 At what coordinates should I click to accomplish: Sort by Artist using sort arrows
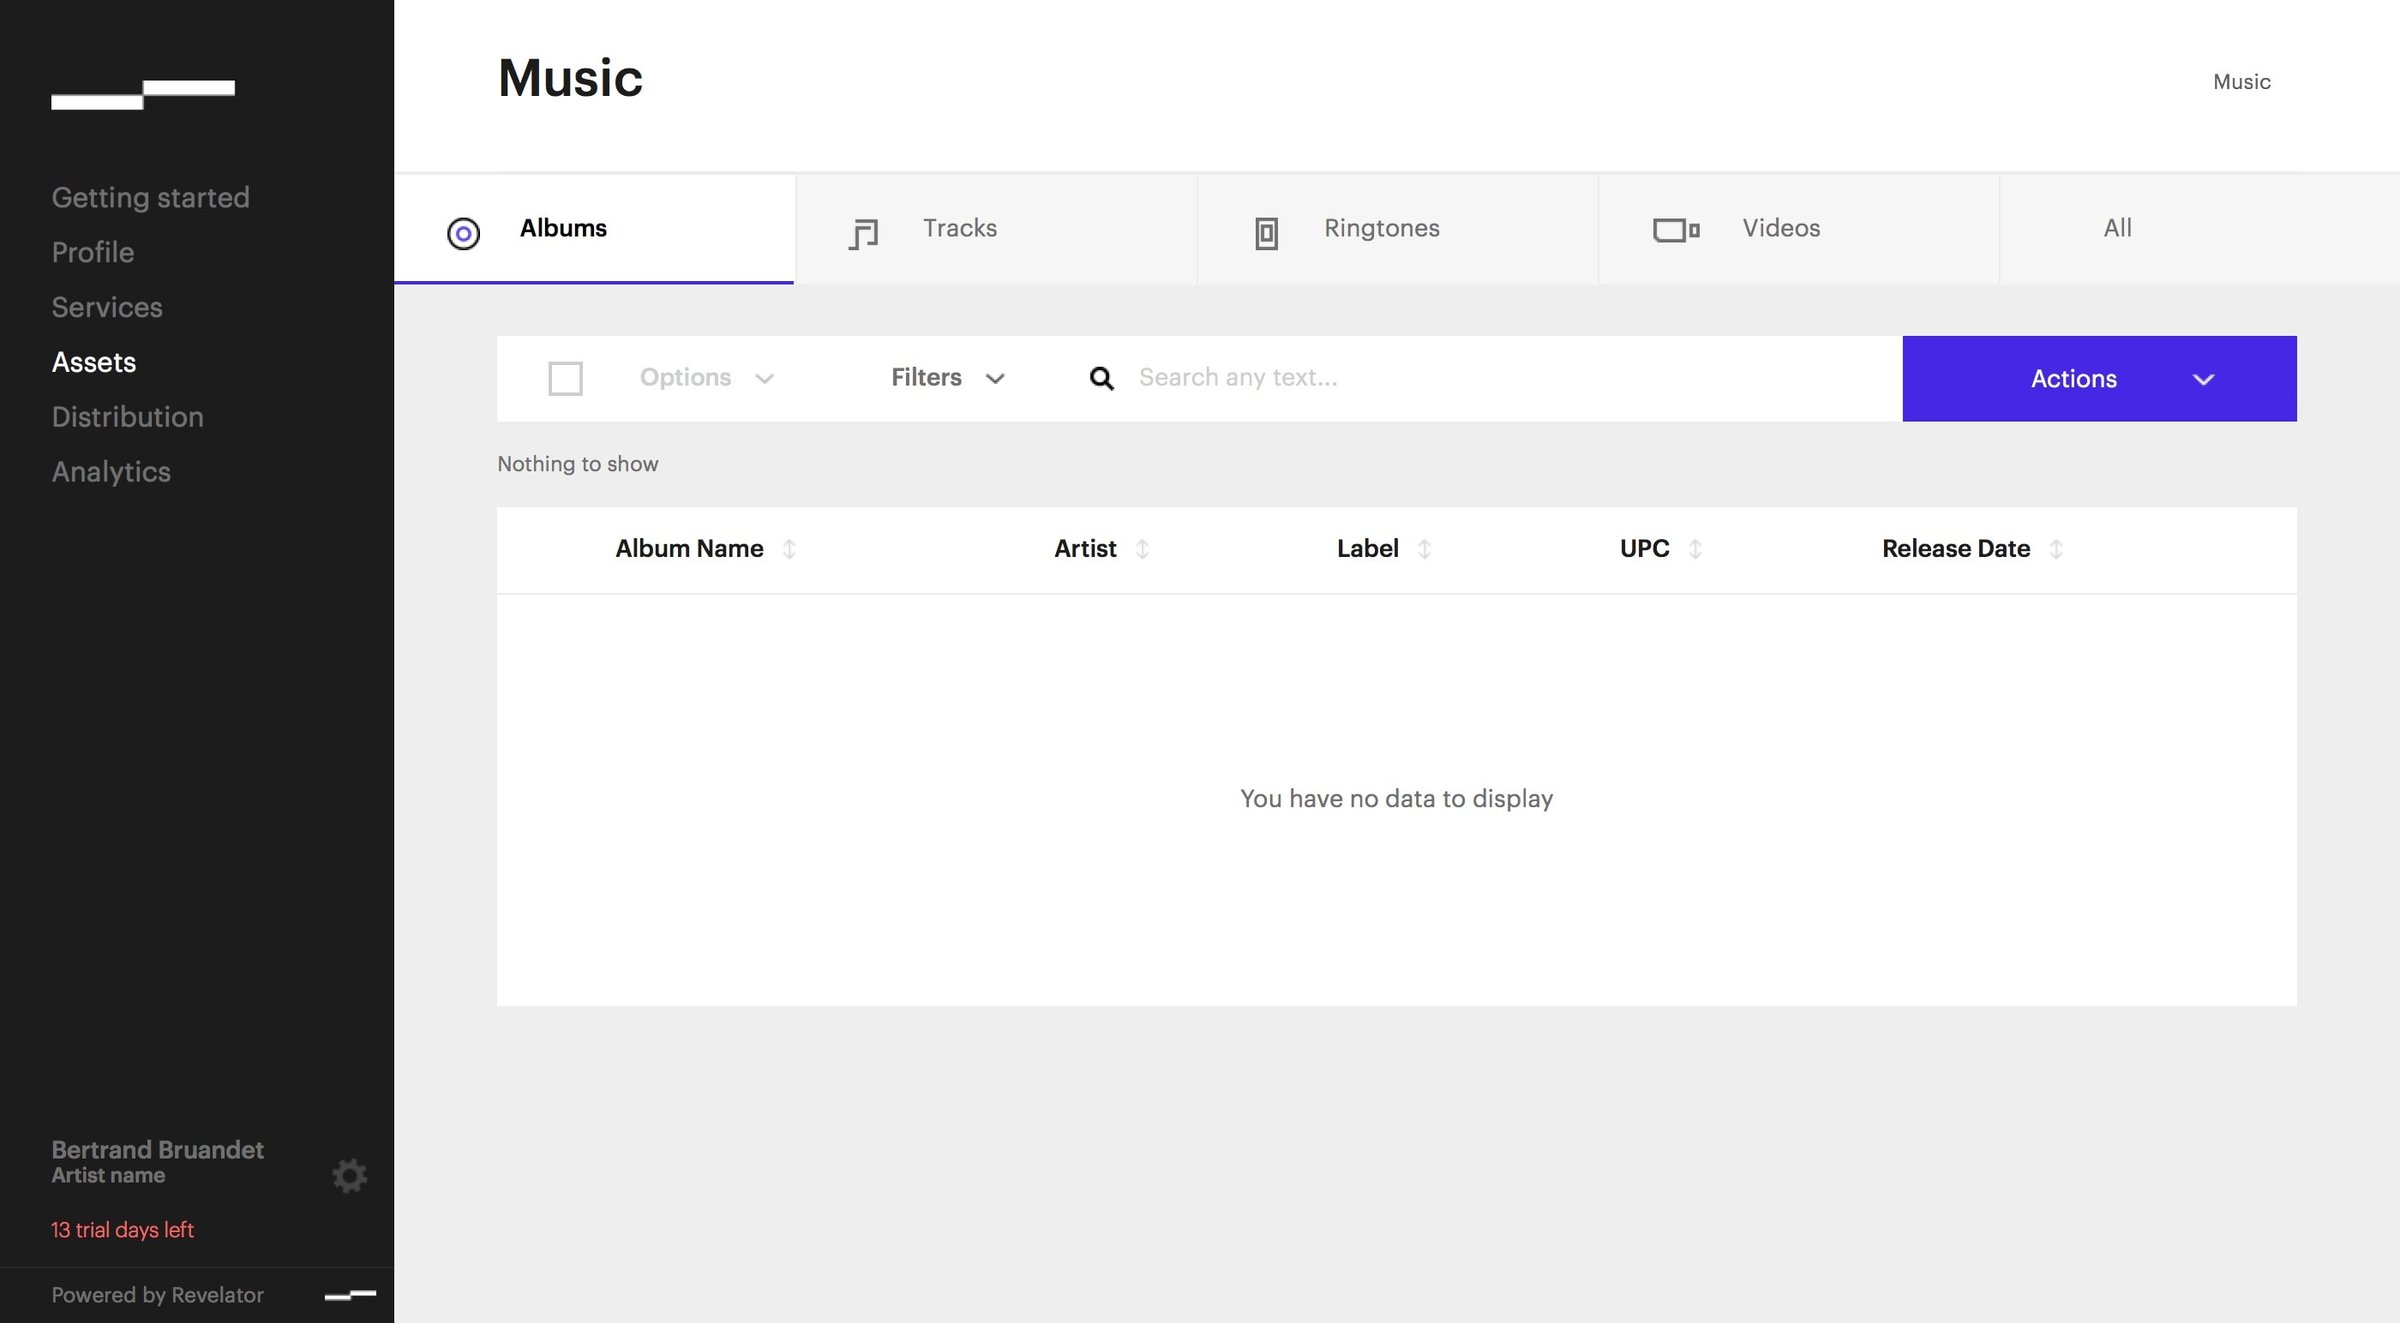[1142, 549]
